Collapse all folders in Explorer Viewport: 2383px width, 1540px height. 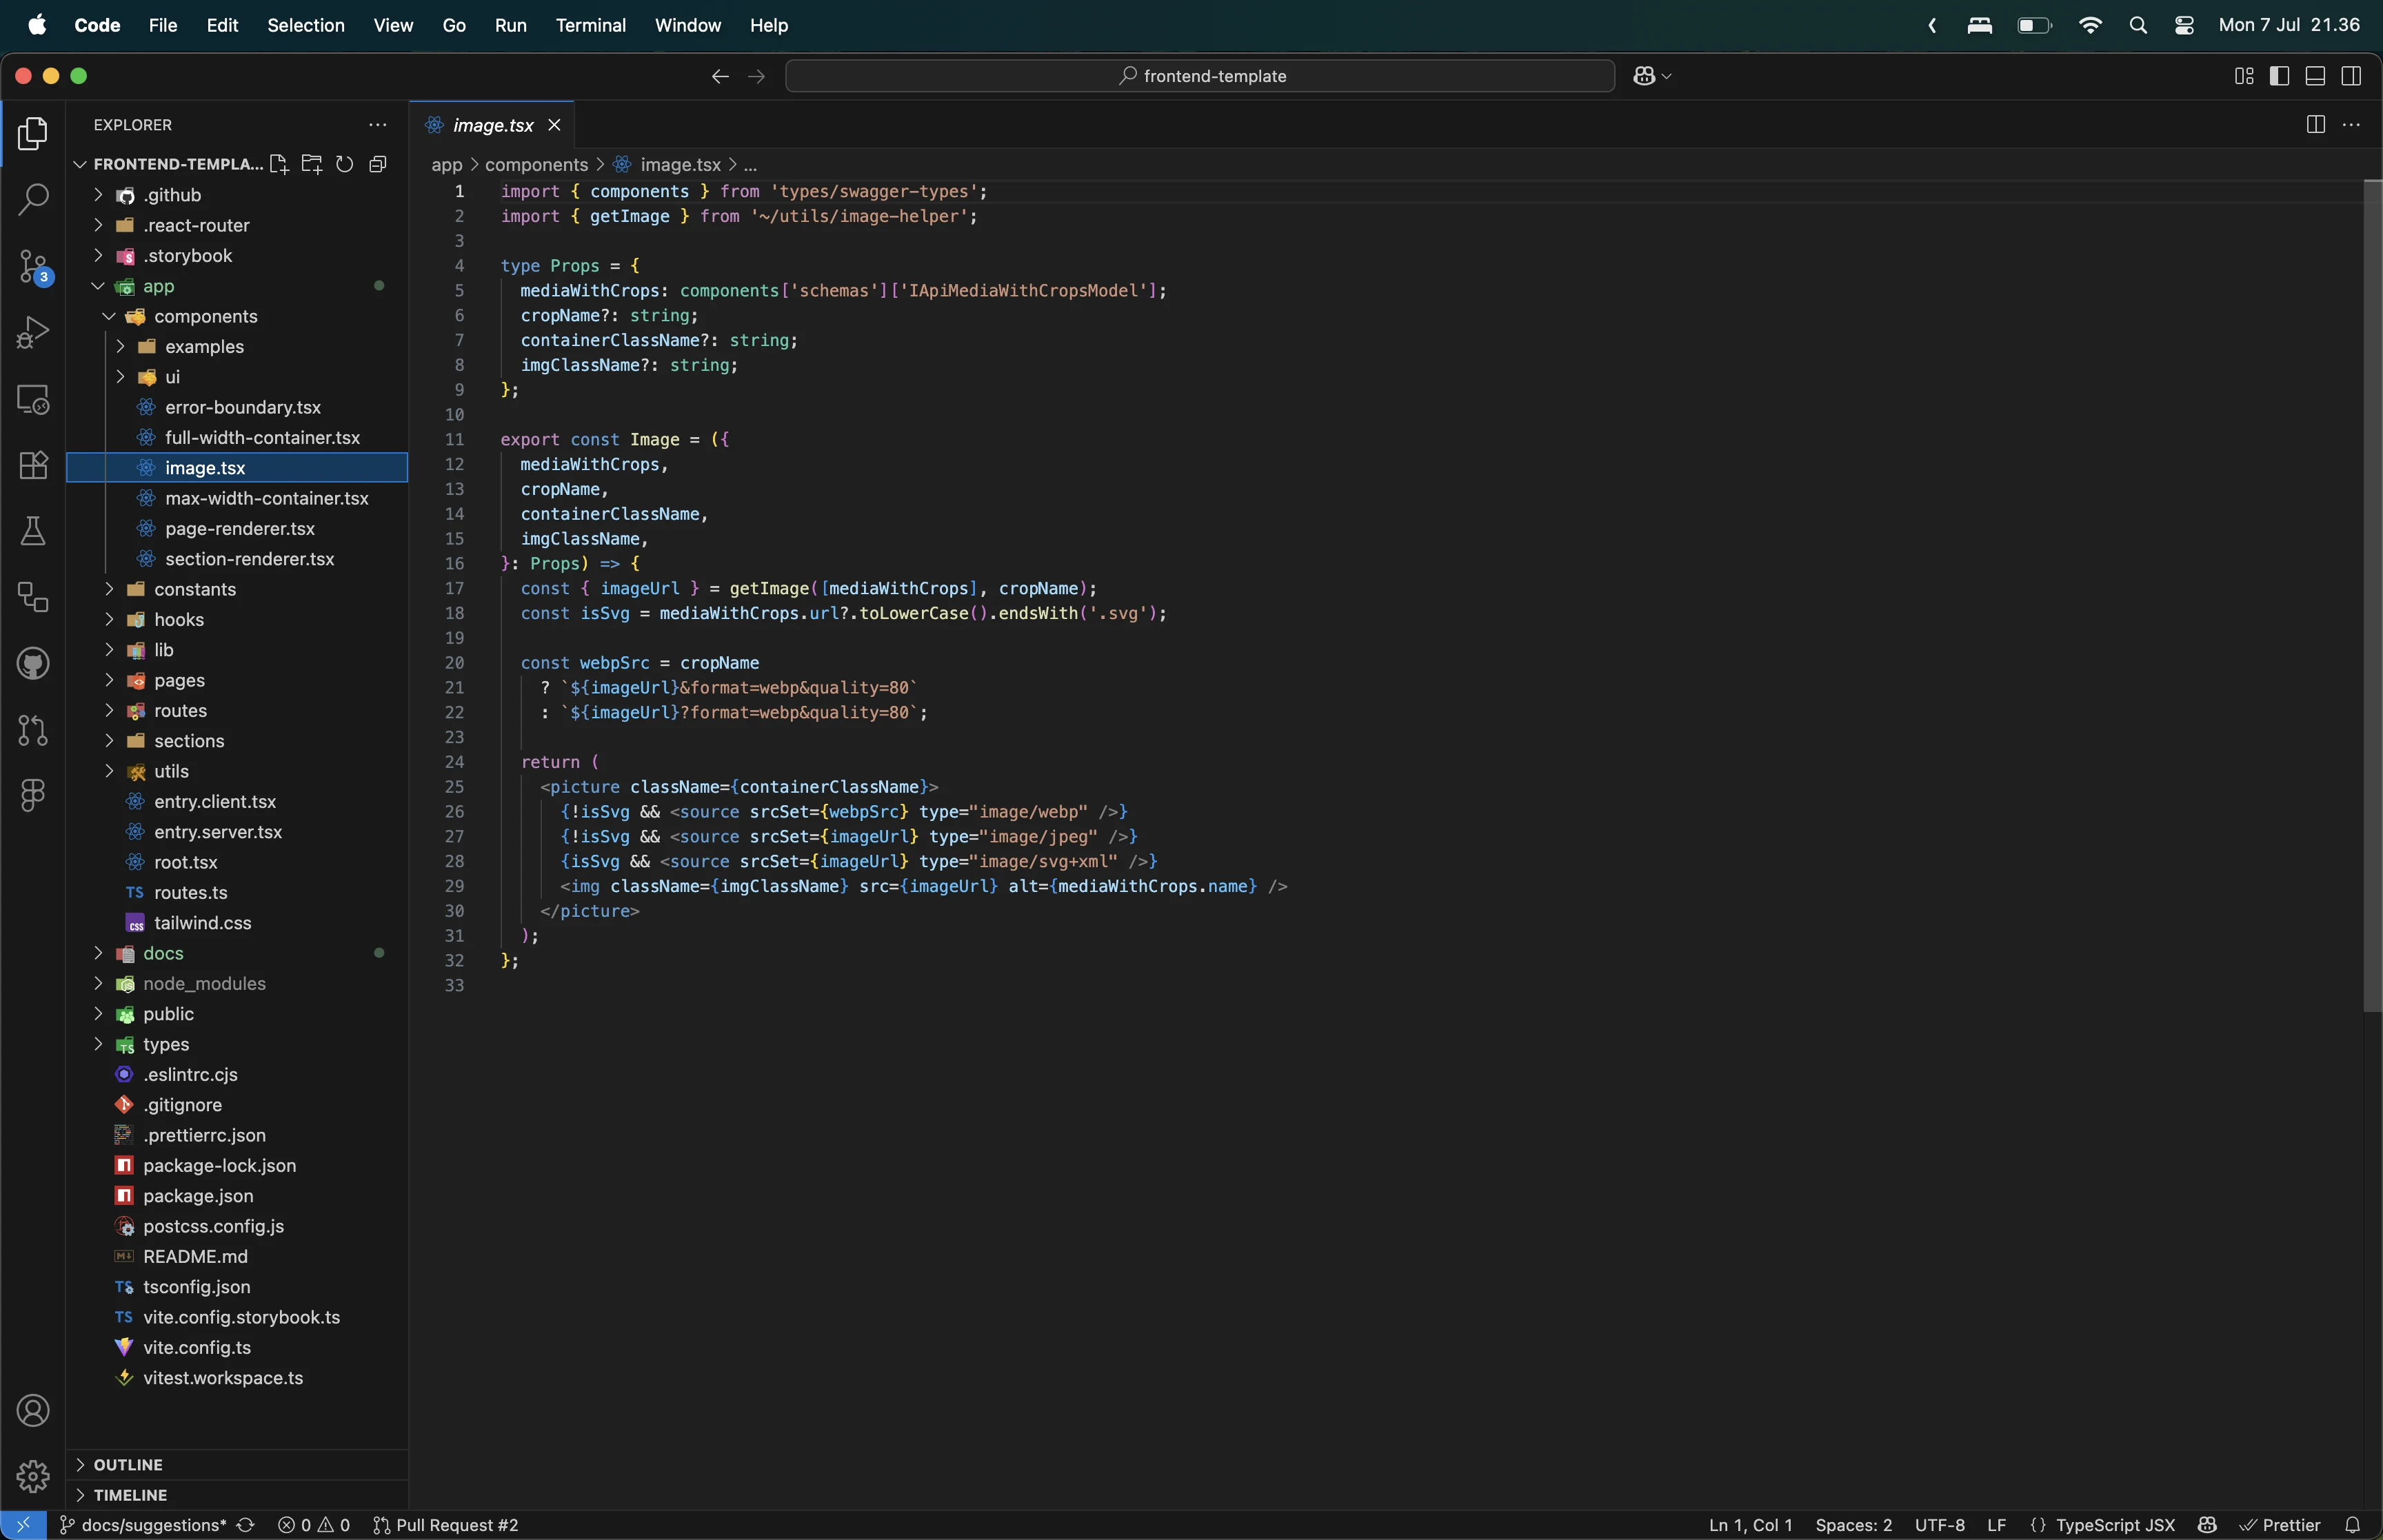tap(378, 164)
